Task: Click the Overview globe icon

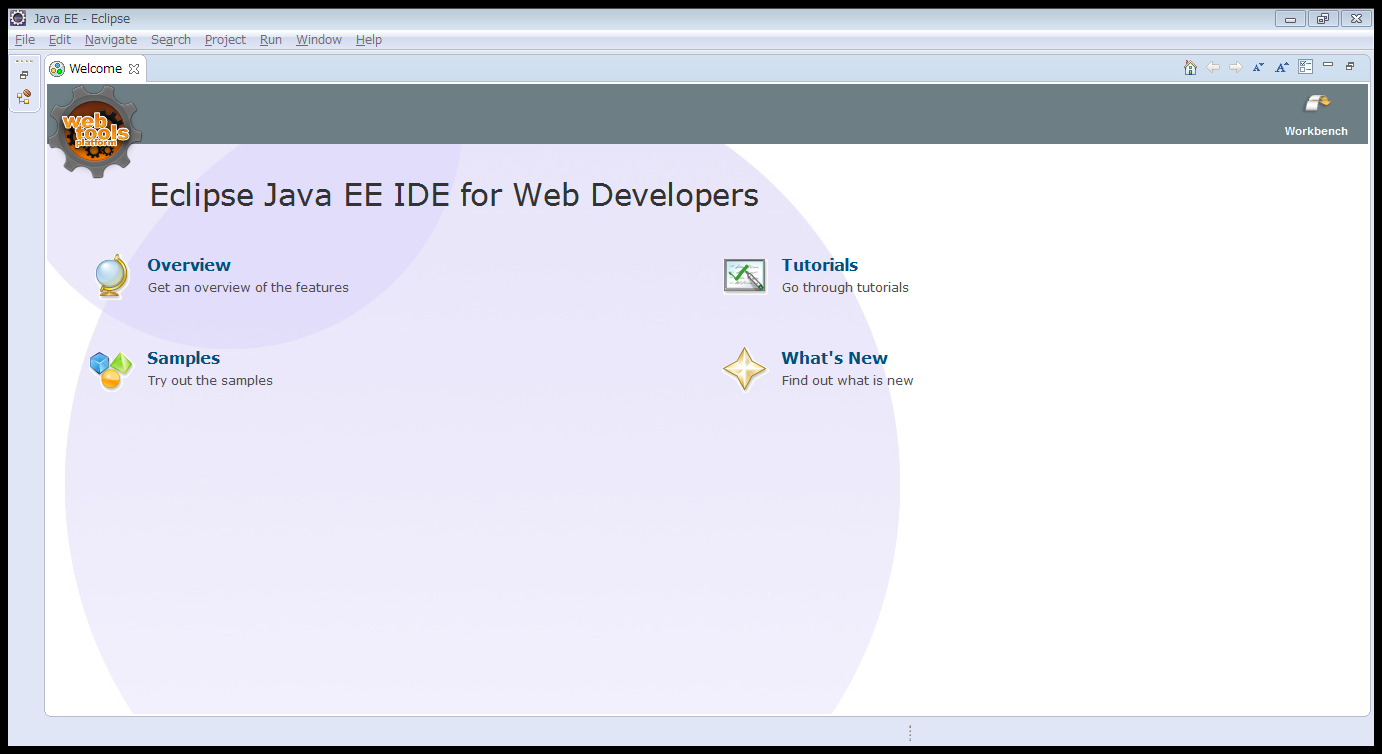Action: click(112, 276)
